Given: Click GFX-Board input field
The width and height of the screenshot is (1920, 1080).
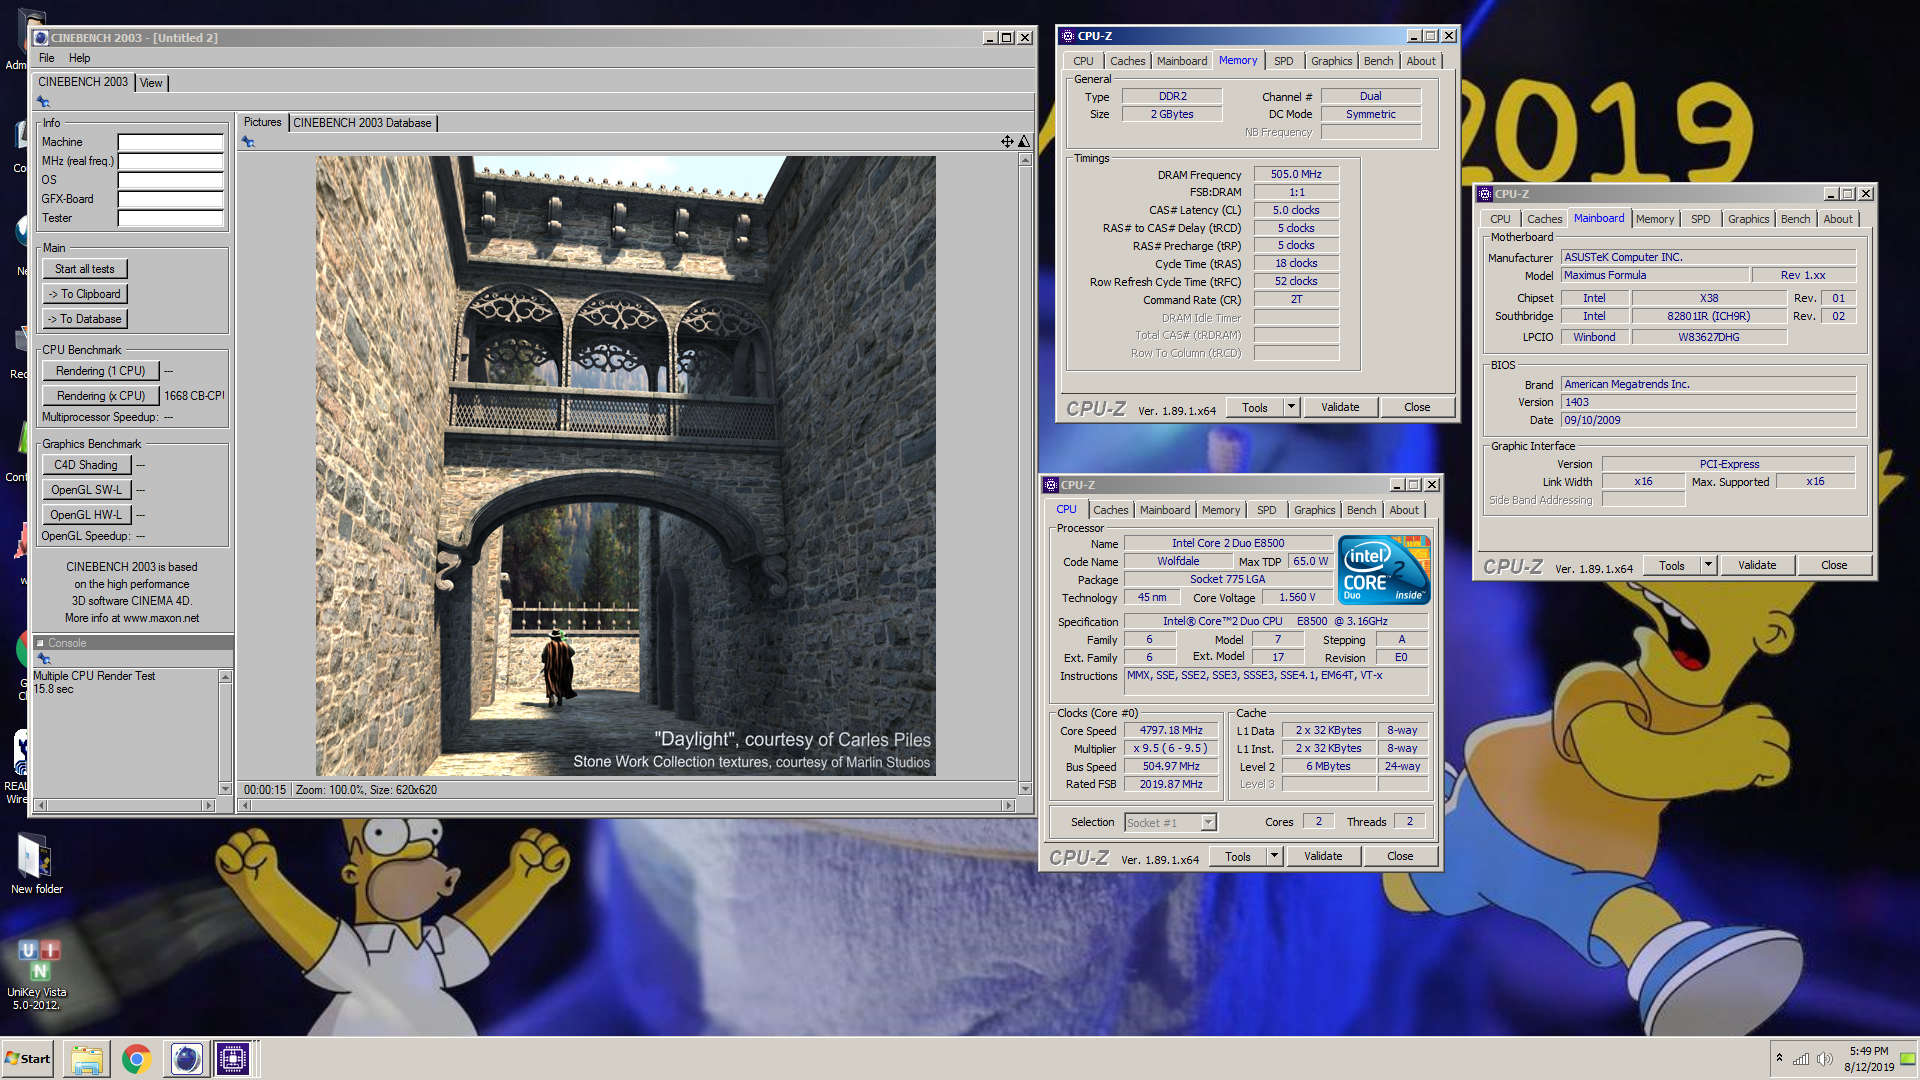Looking at the screenshot, I should point(170,199).
